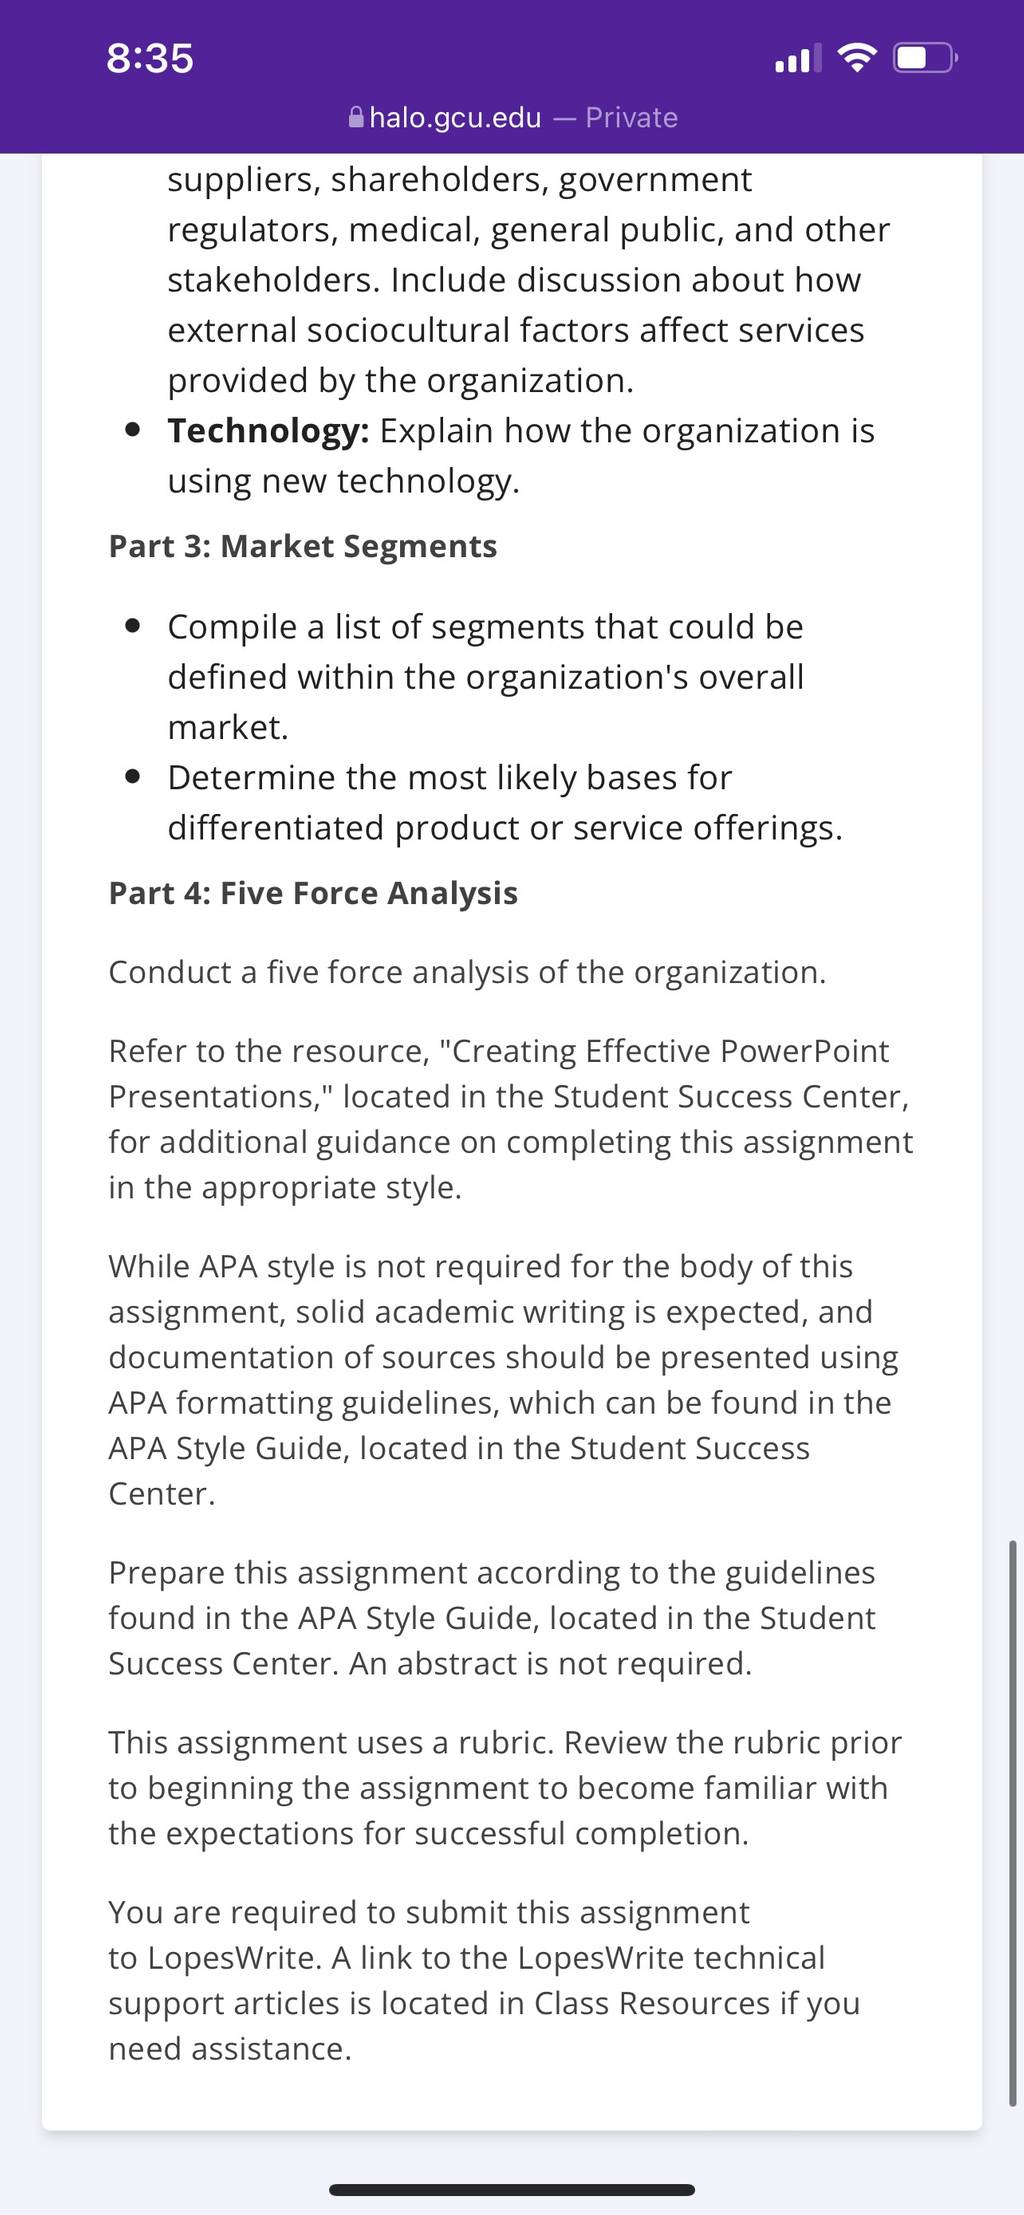The image size is (1024, 2215).
Task: Click 'Determine the most likely bases' bullet
Action: coord(505,802)
